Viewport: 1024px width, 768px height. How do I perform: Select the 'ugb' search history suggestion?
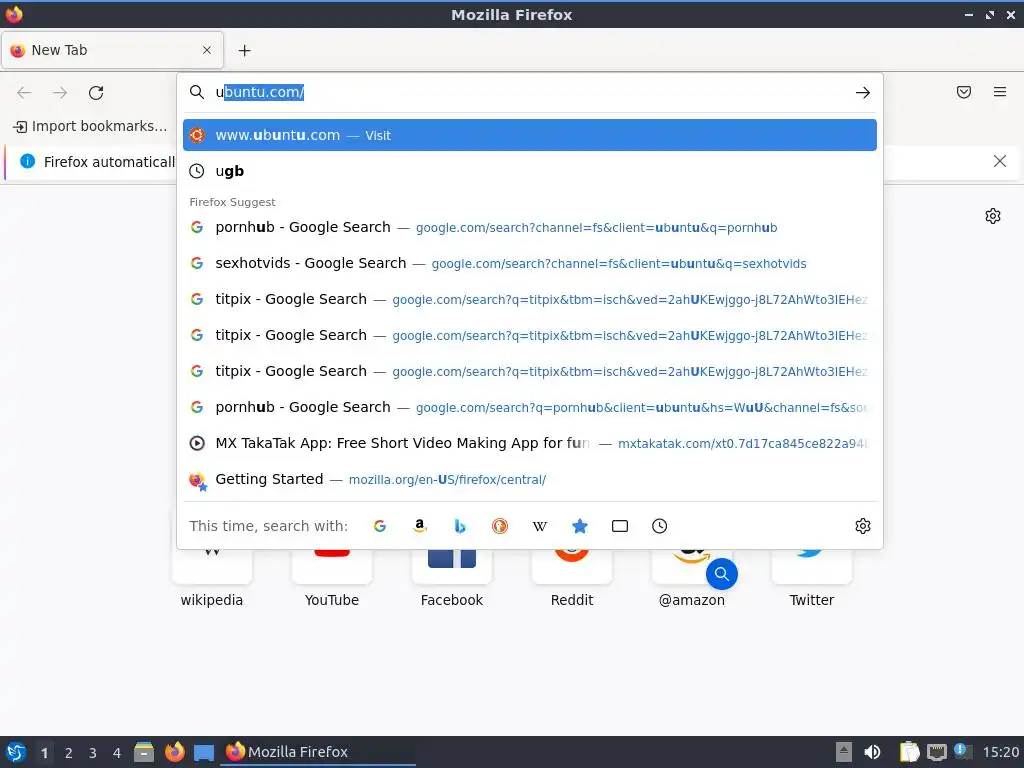530,171
